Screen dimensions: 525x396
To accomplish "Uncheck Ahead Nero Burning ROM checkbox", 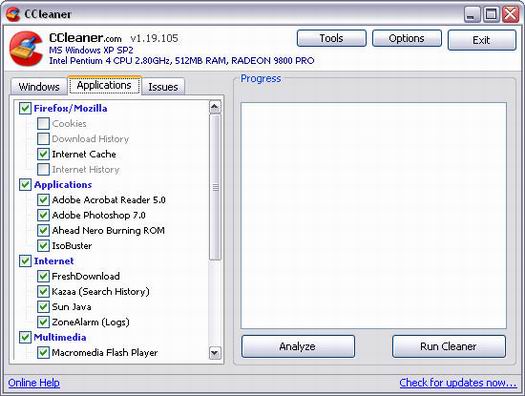I will [x=43, y=230].
